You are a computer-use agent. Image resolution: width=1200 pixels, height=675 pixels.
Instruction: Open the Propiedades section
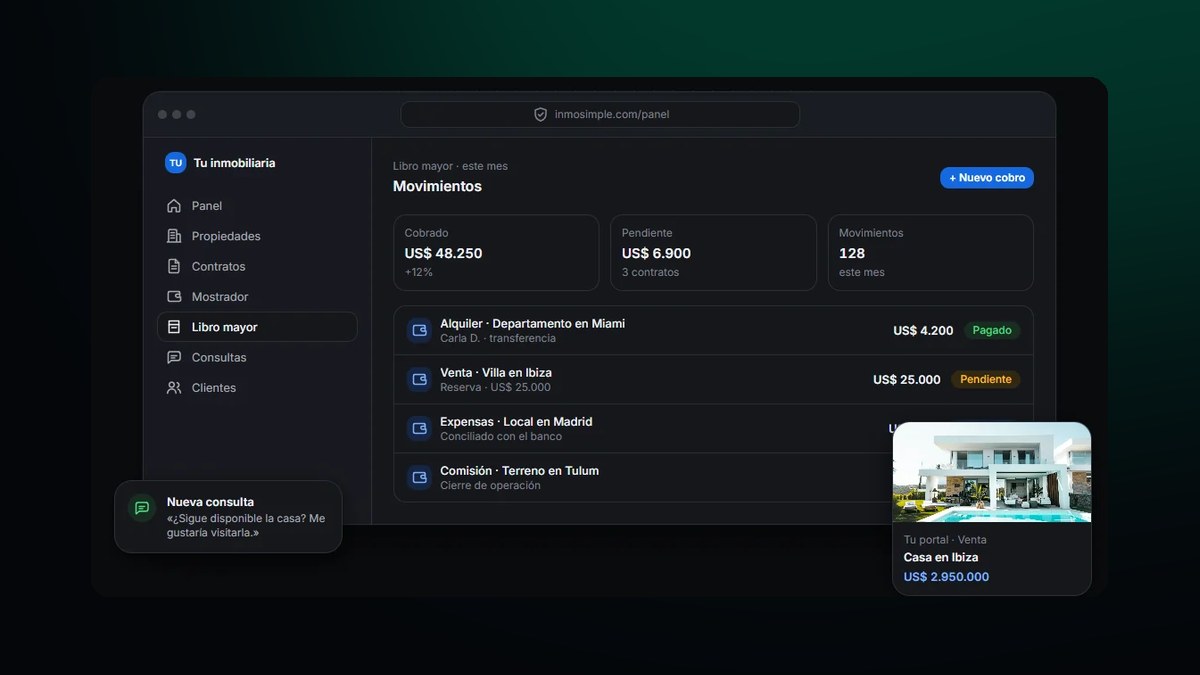(257, 236)
